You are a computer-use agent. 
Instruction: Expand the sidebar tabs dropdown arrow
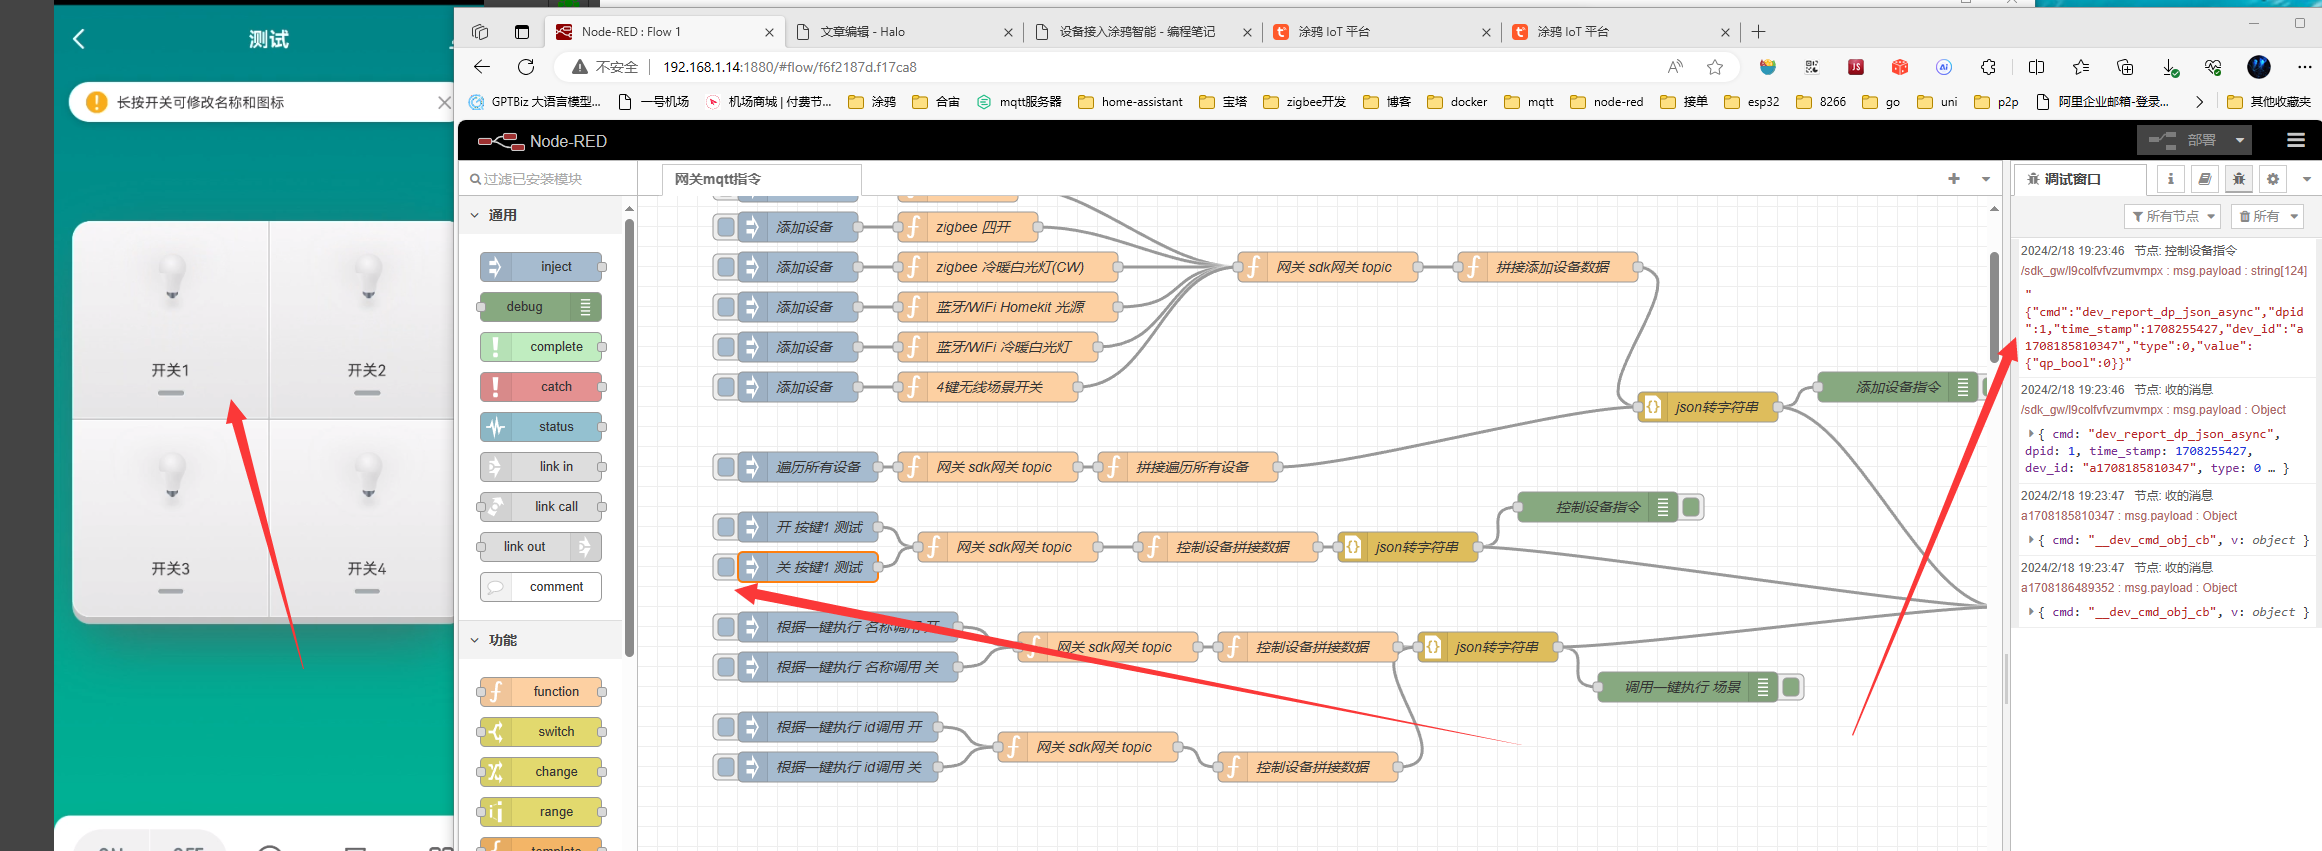point(2307,179)
